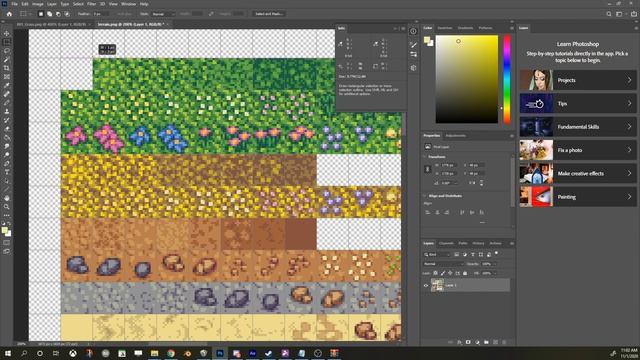This screenshot has width=640, height=360.
Task: Open adjustment layer menu at Layers panel bottom
Action: (x=477, y=342)
